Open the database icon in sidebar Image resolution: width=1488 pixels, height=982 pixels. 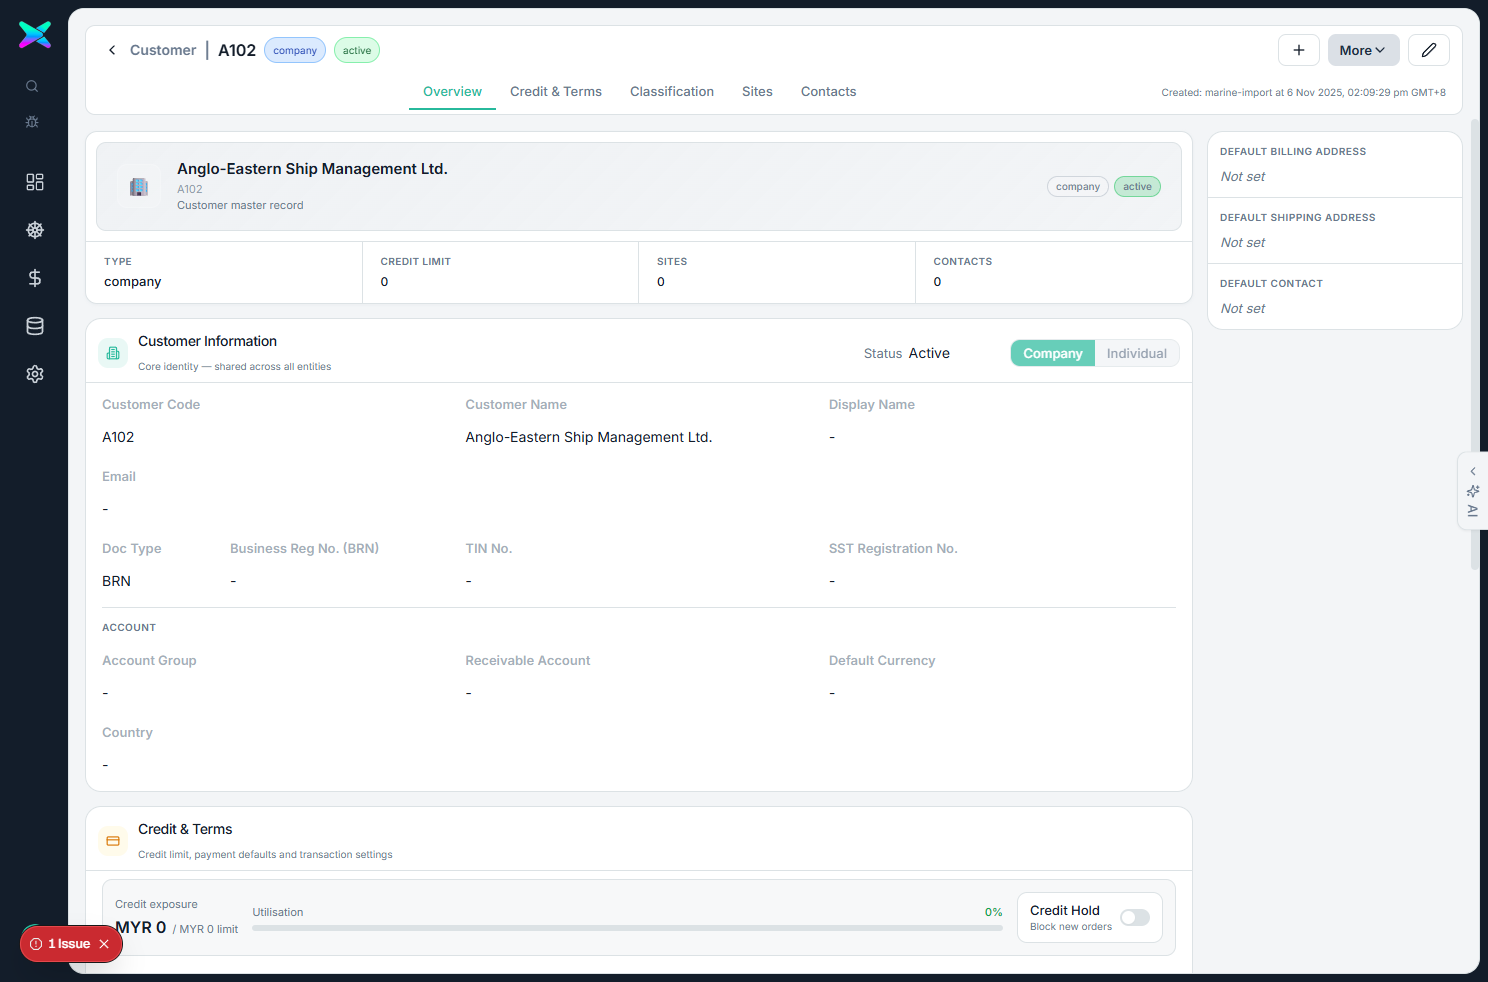pos(35,326)
